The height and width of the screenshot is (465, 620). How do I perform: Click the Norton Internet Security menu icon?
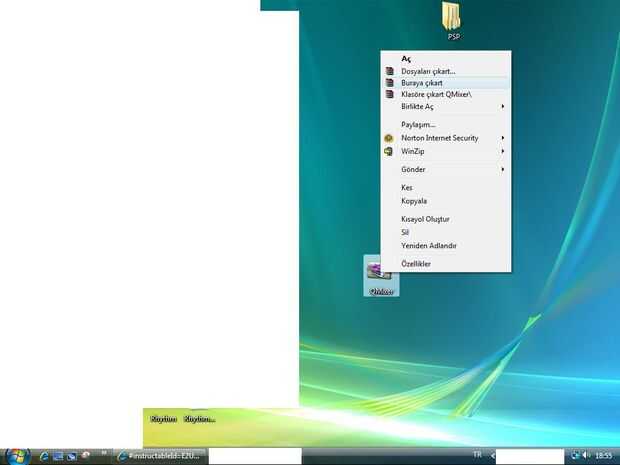(x=389, y=138)
